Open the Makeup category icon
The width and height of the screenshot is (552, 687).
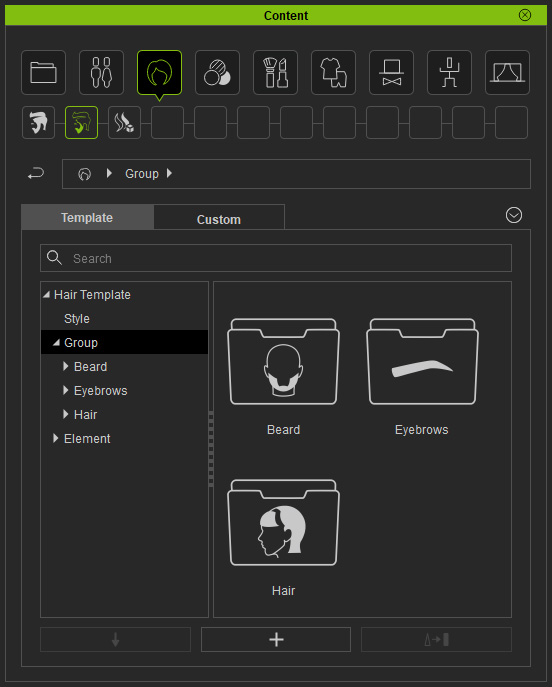point(276,72)
